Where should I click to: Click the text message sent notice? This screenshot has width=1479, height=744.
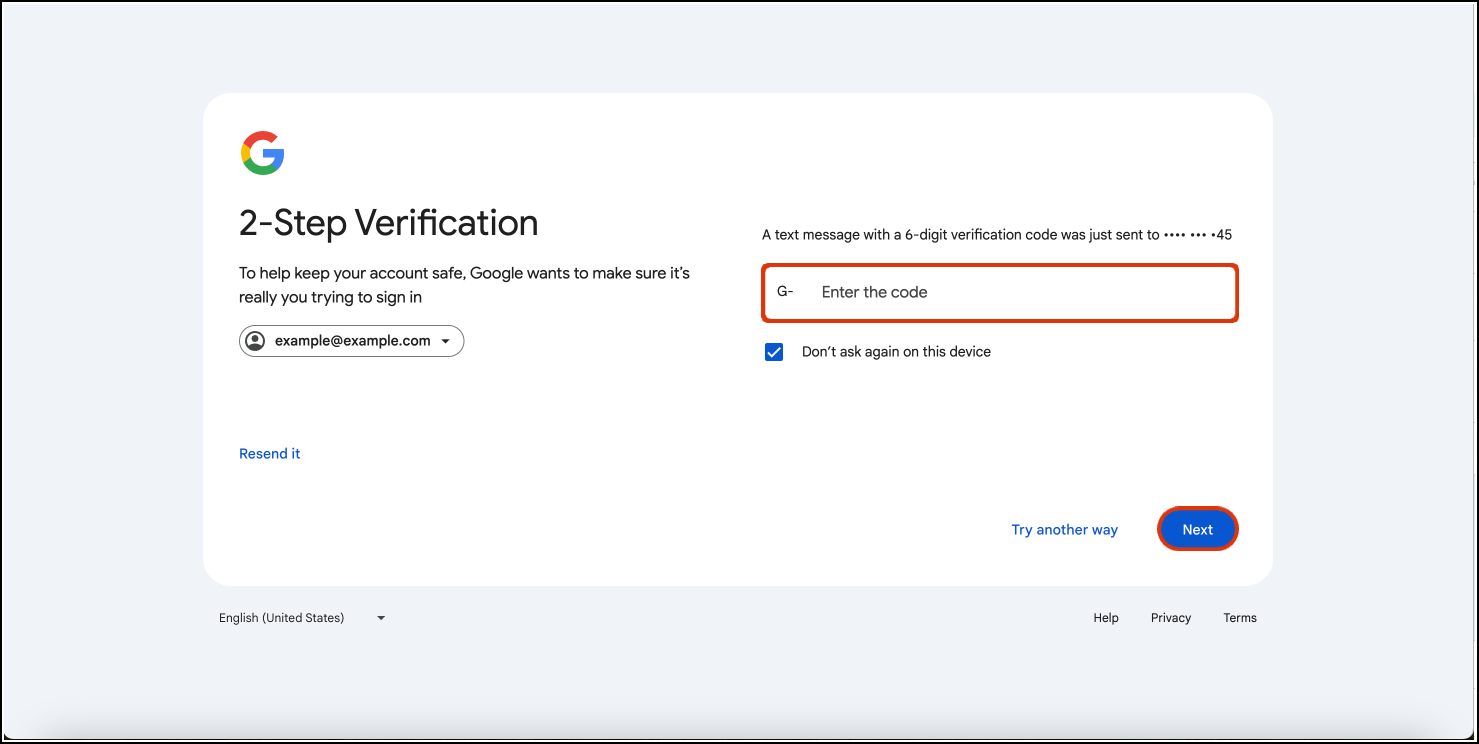(x=960, y=236)
